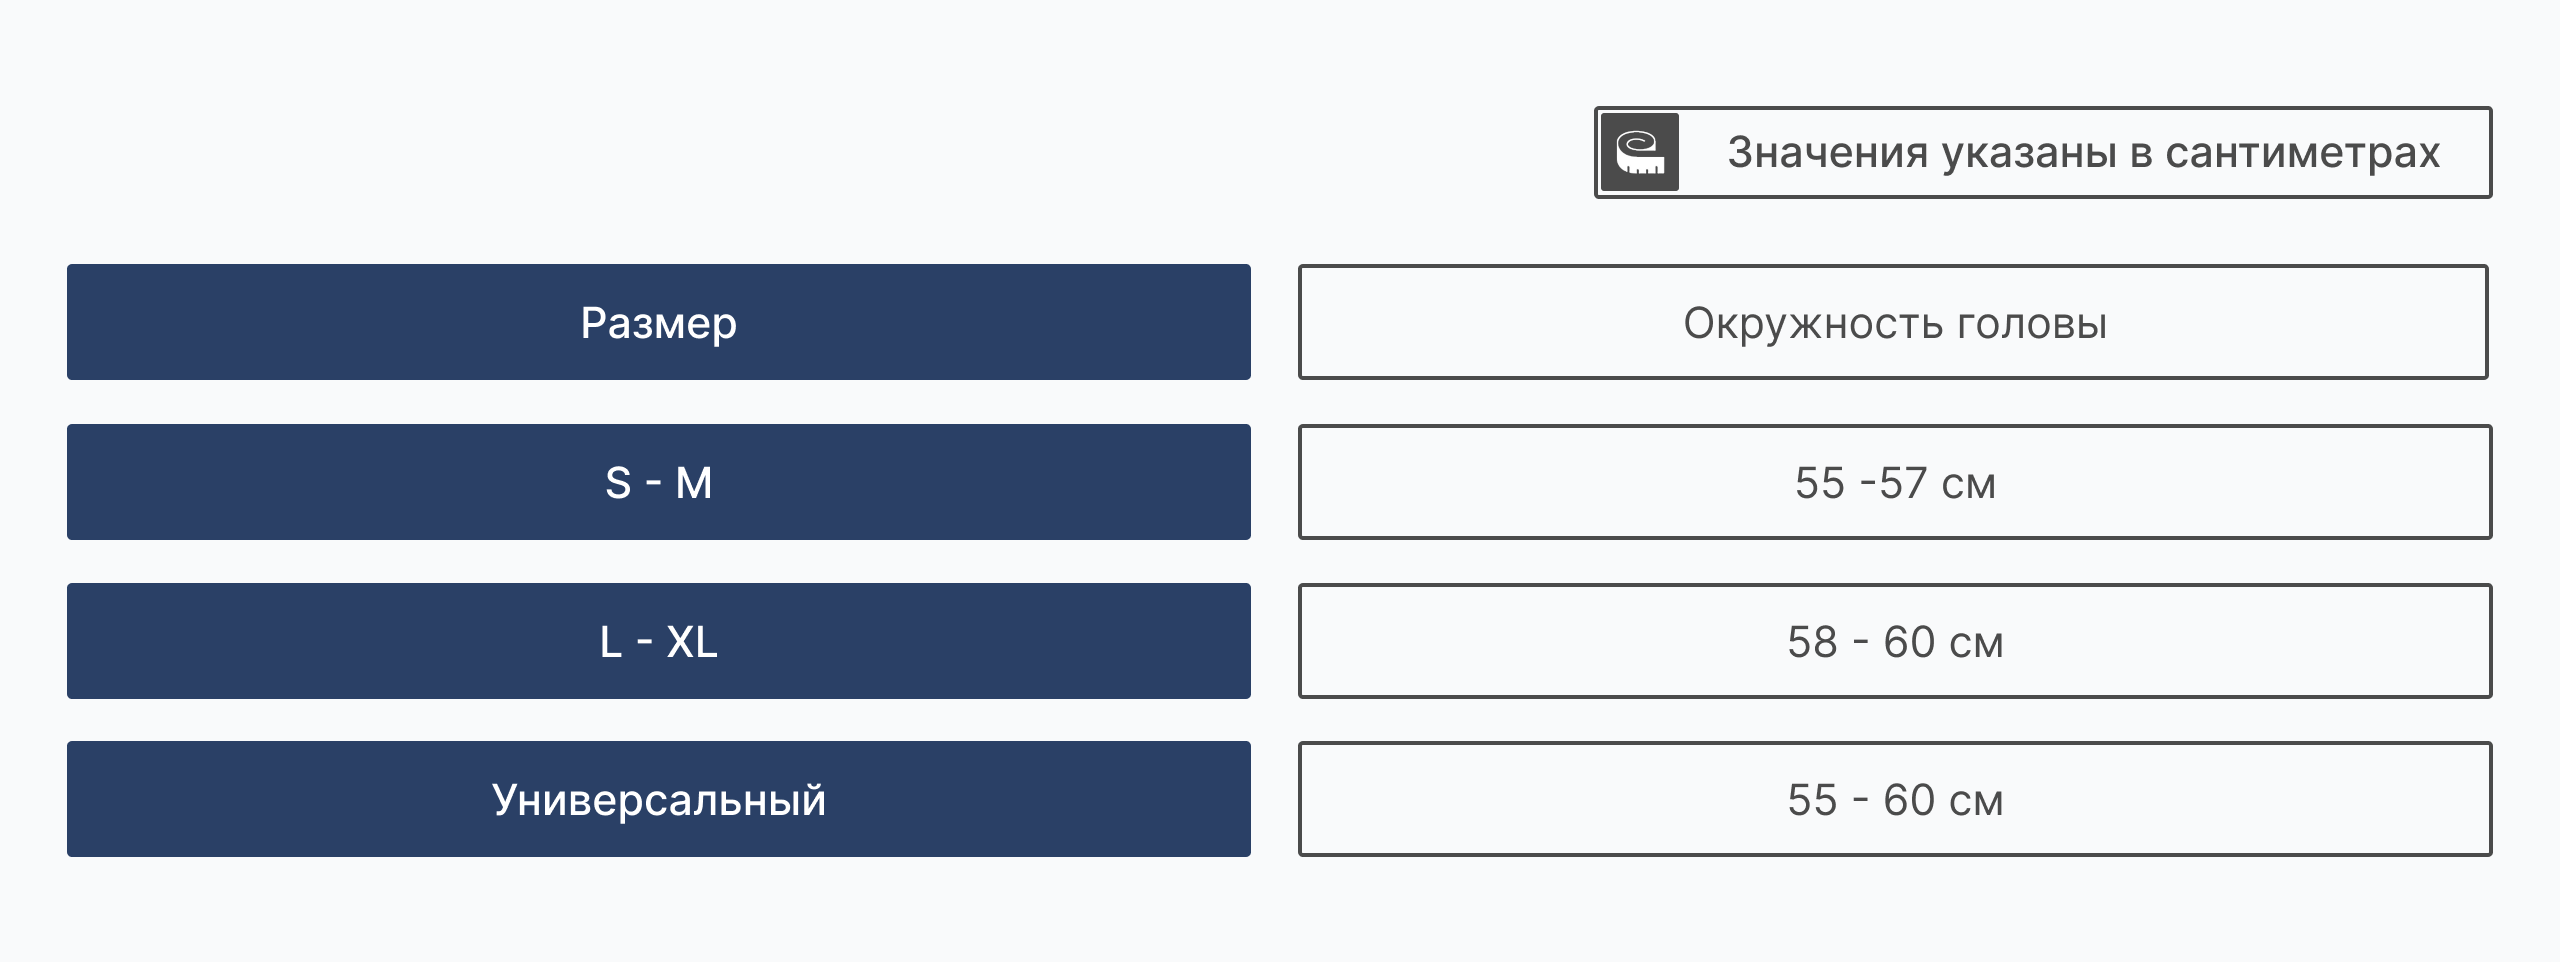
Task: Click the 'Значения указаны в сантиметрах' note text
Action: point(2083,153)
